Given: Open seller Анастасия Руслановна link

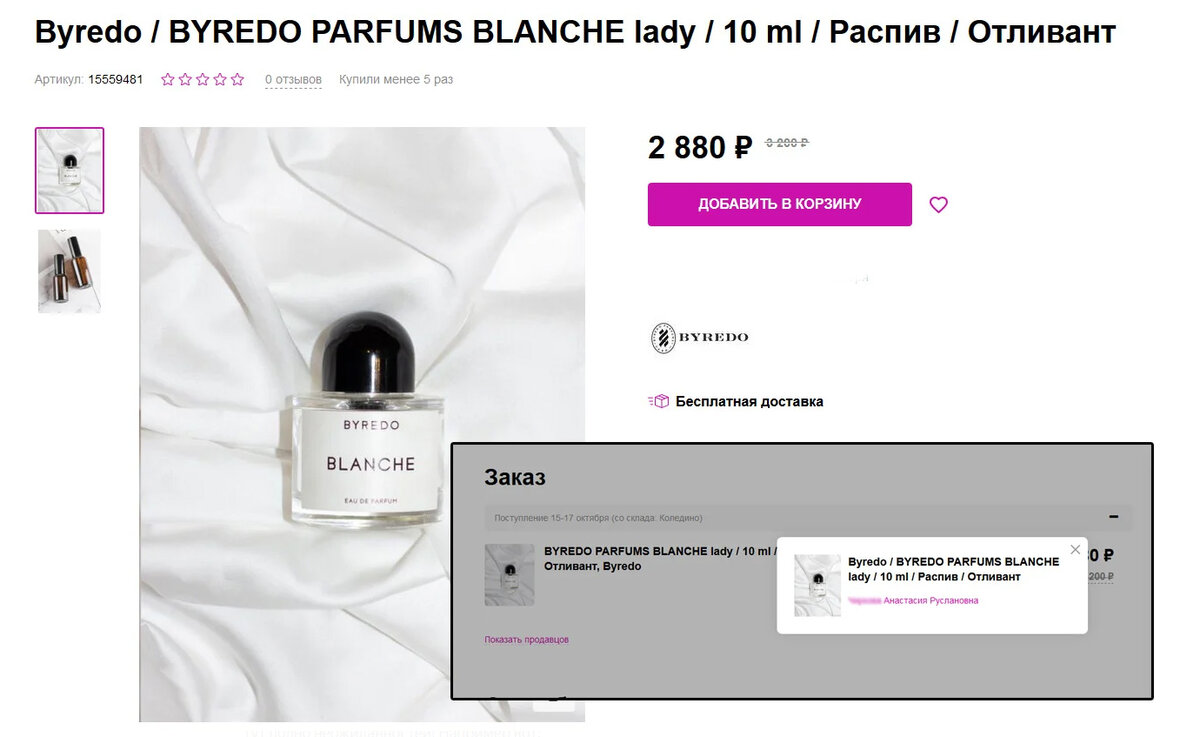Looking at the screenshot, I should tap(913, 601).
